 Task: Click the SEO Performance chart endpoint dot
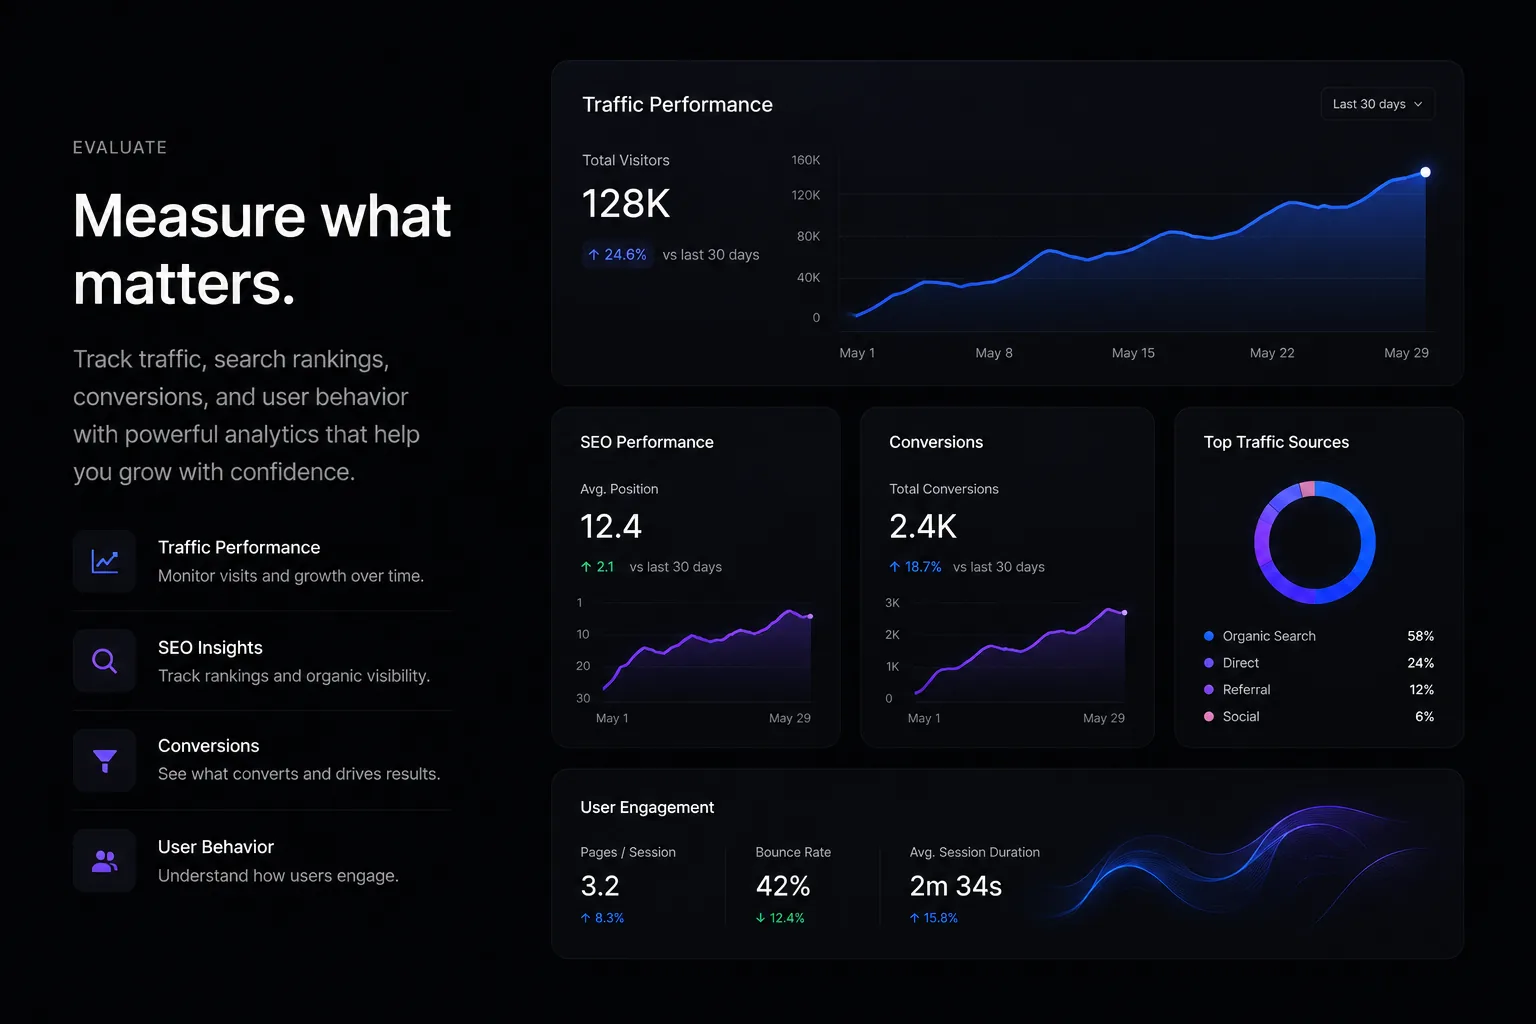coord(810,616)
